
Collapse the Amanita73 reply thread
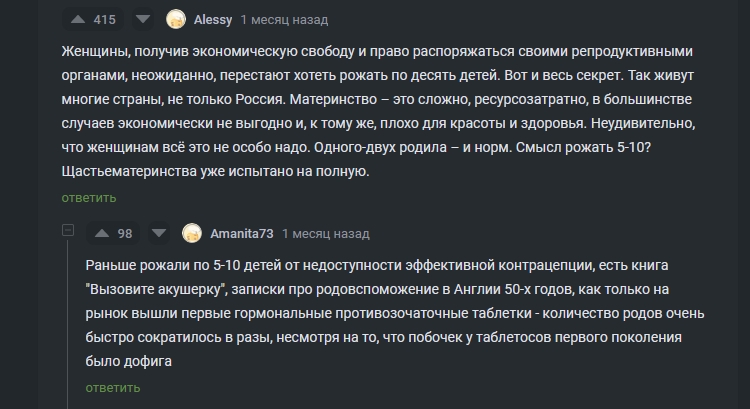point(68,232)
